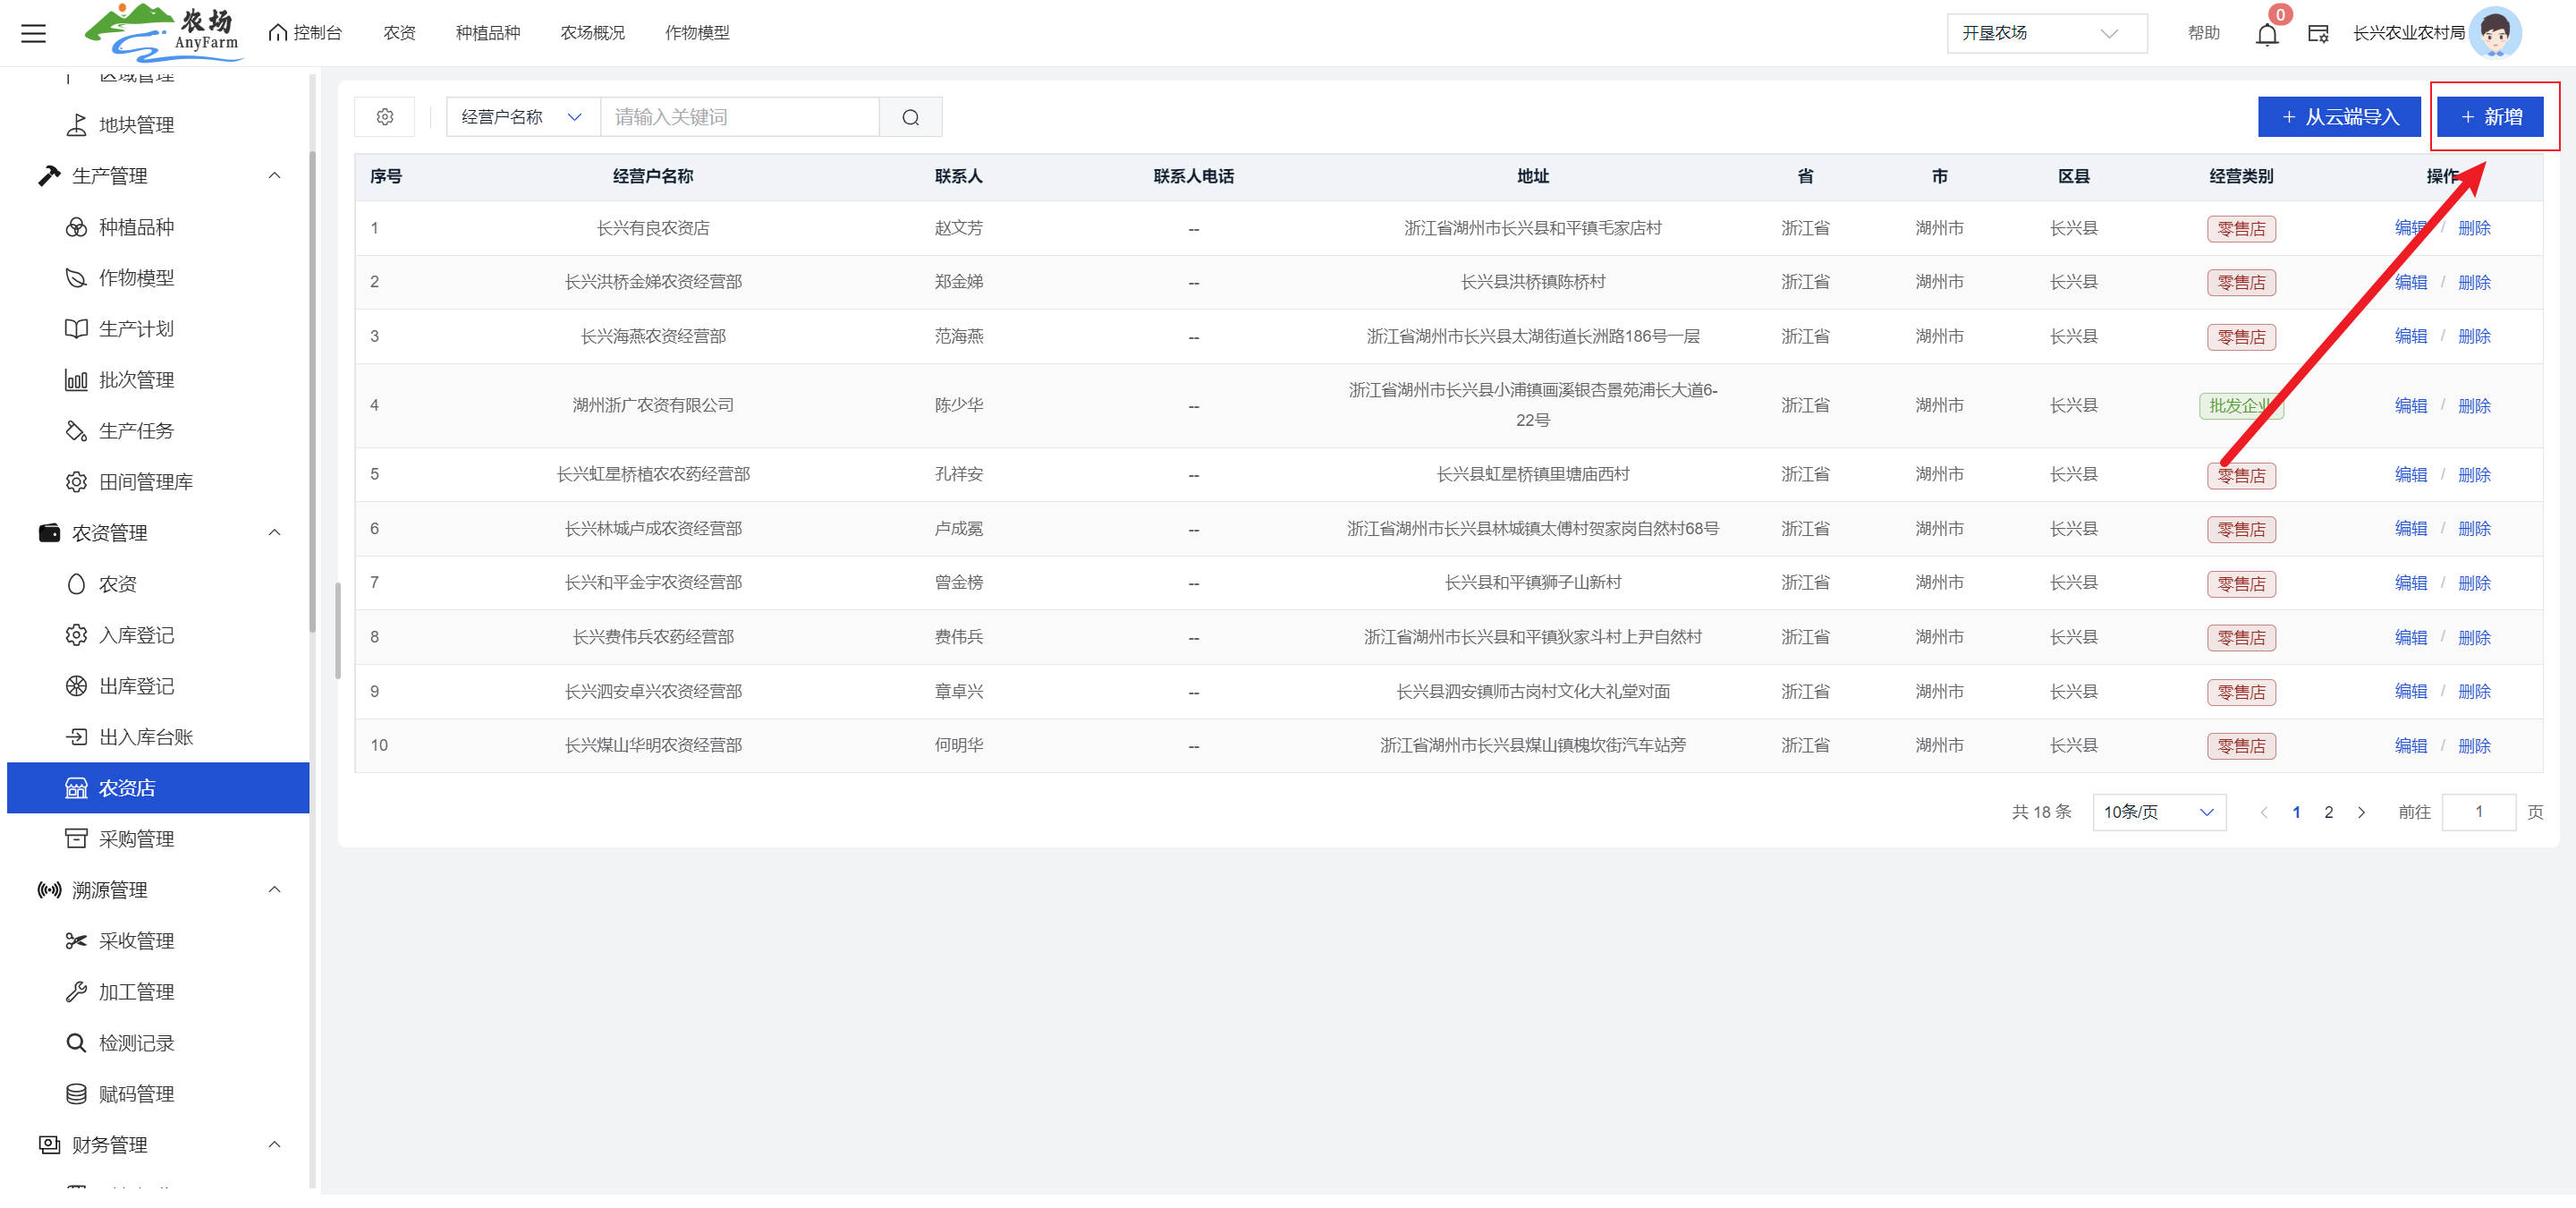Open the 经营户名称 filter dropdown
This screenshot has width=2576, height=1208.
point(522,117)
